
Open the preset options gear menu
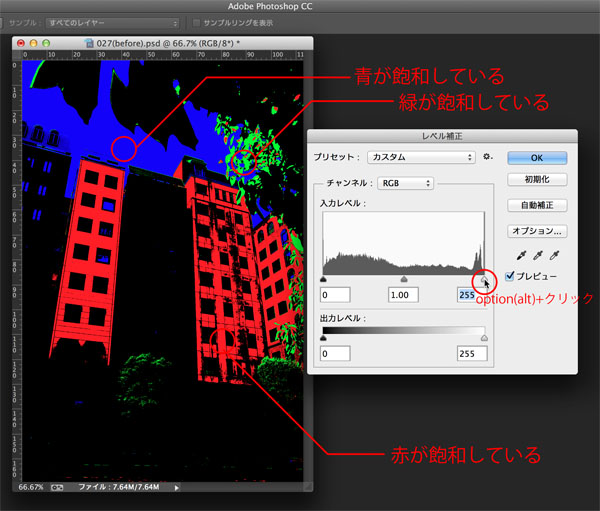488,157
